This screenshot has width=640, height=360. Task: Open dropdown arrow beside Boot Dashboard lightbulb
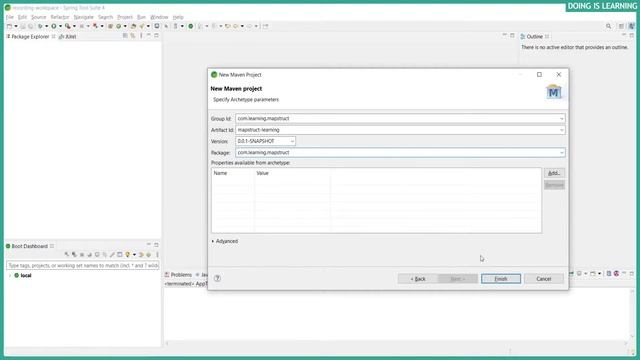(x=134, y=255)
